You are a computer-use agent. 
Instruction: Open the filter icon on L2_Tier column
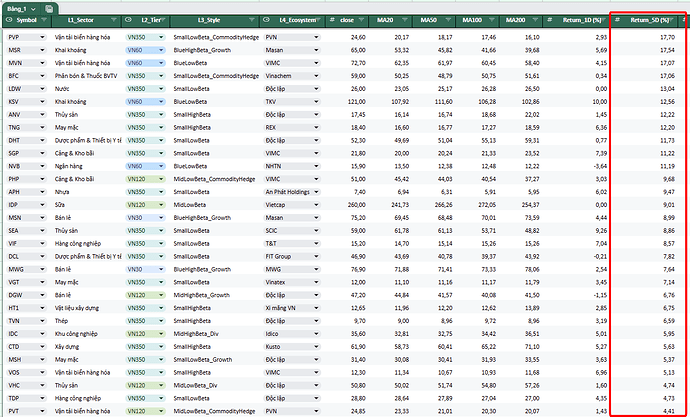(165, 20)
